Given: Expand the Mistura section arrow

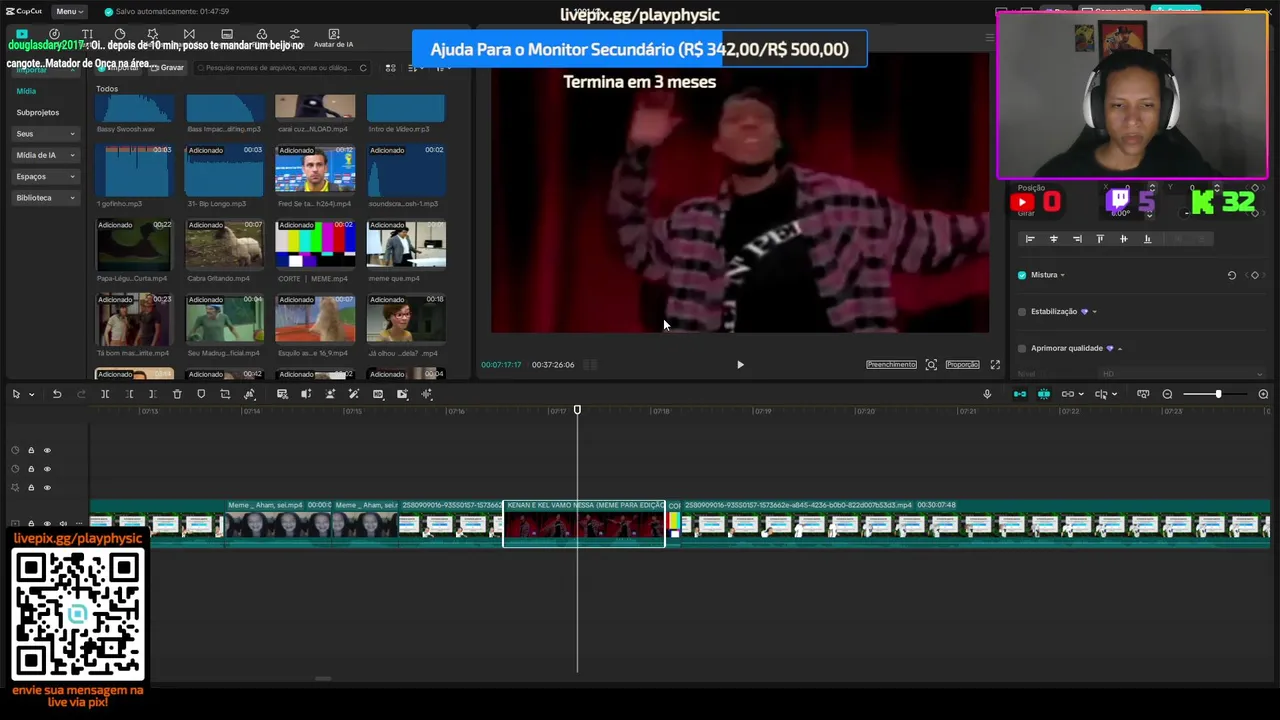Looking at the screenshot, I should point(1062,275).
